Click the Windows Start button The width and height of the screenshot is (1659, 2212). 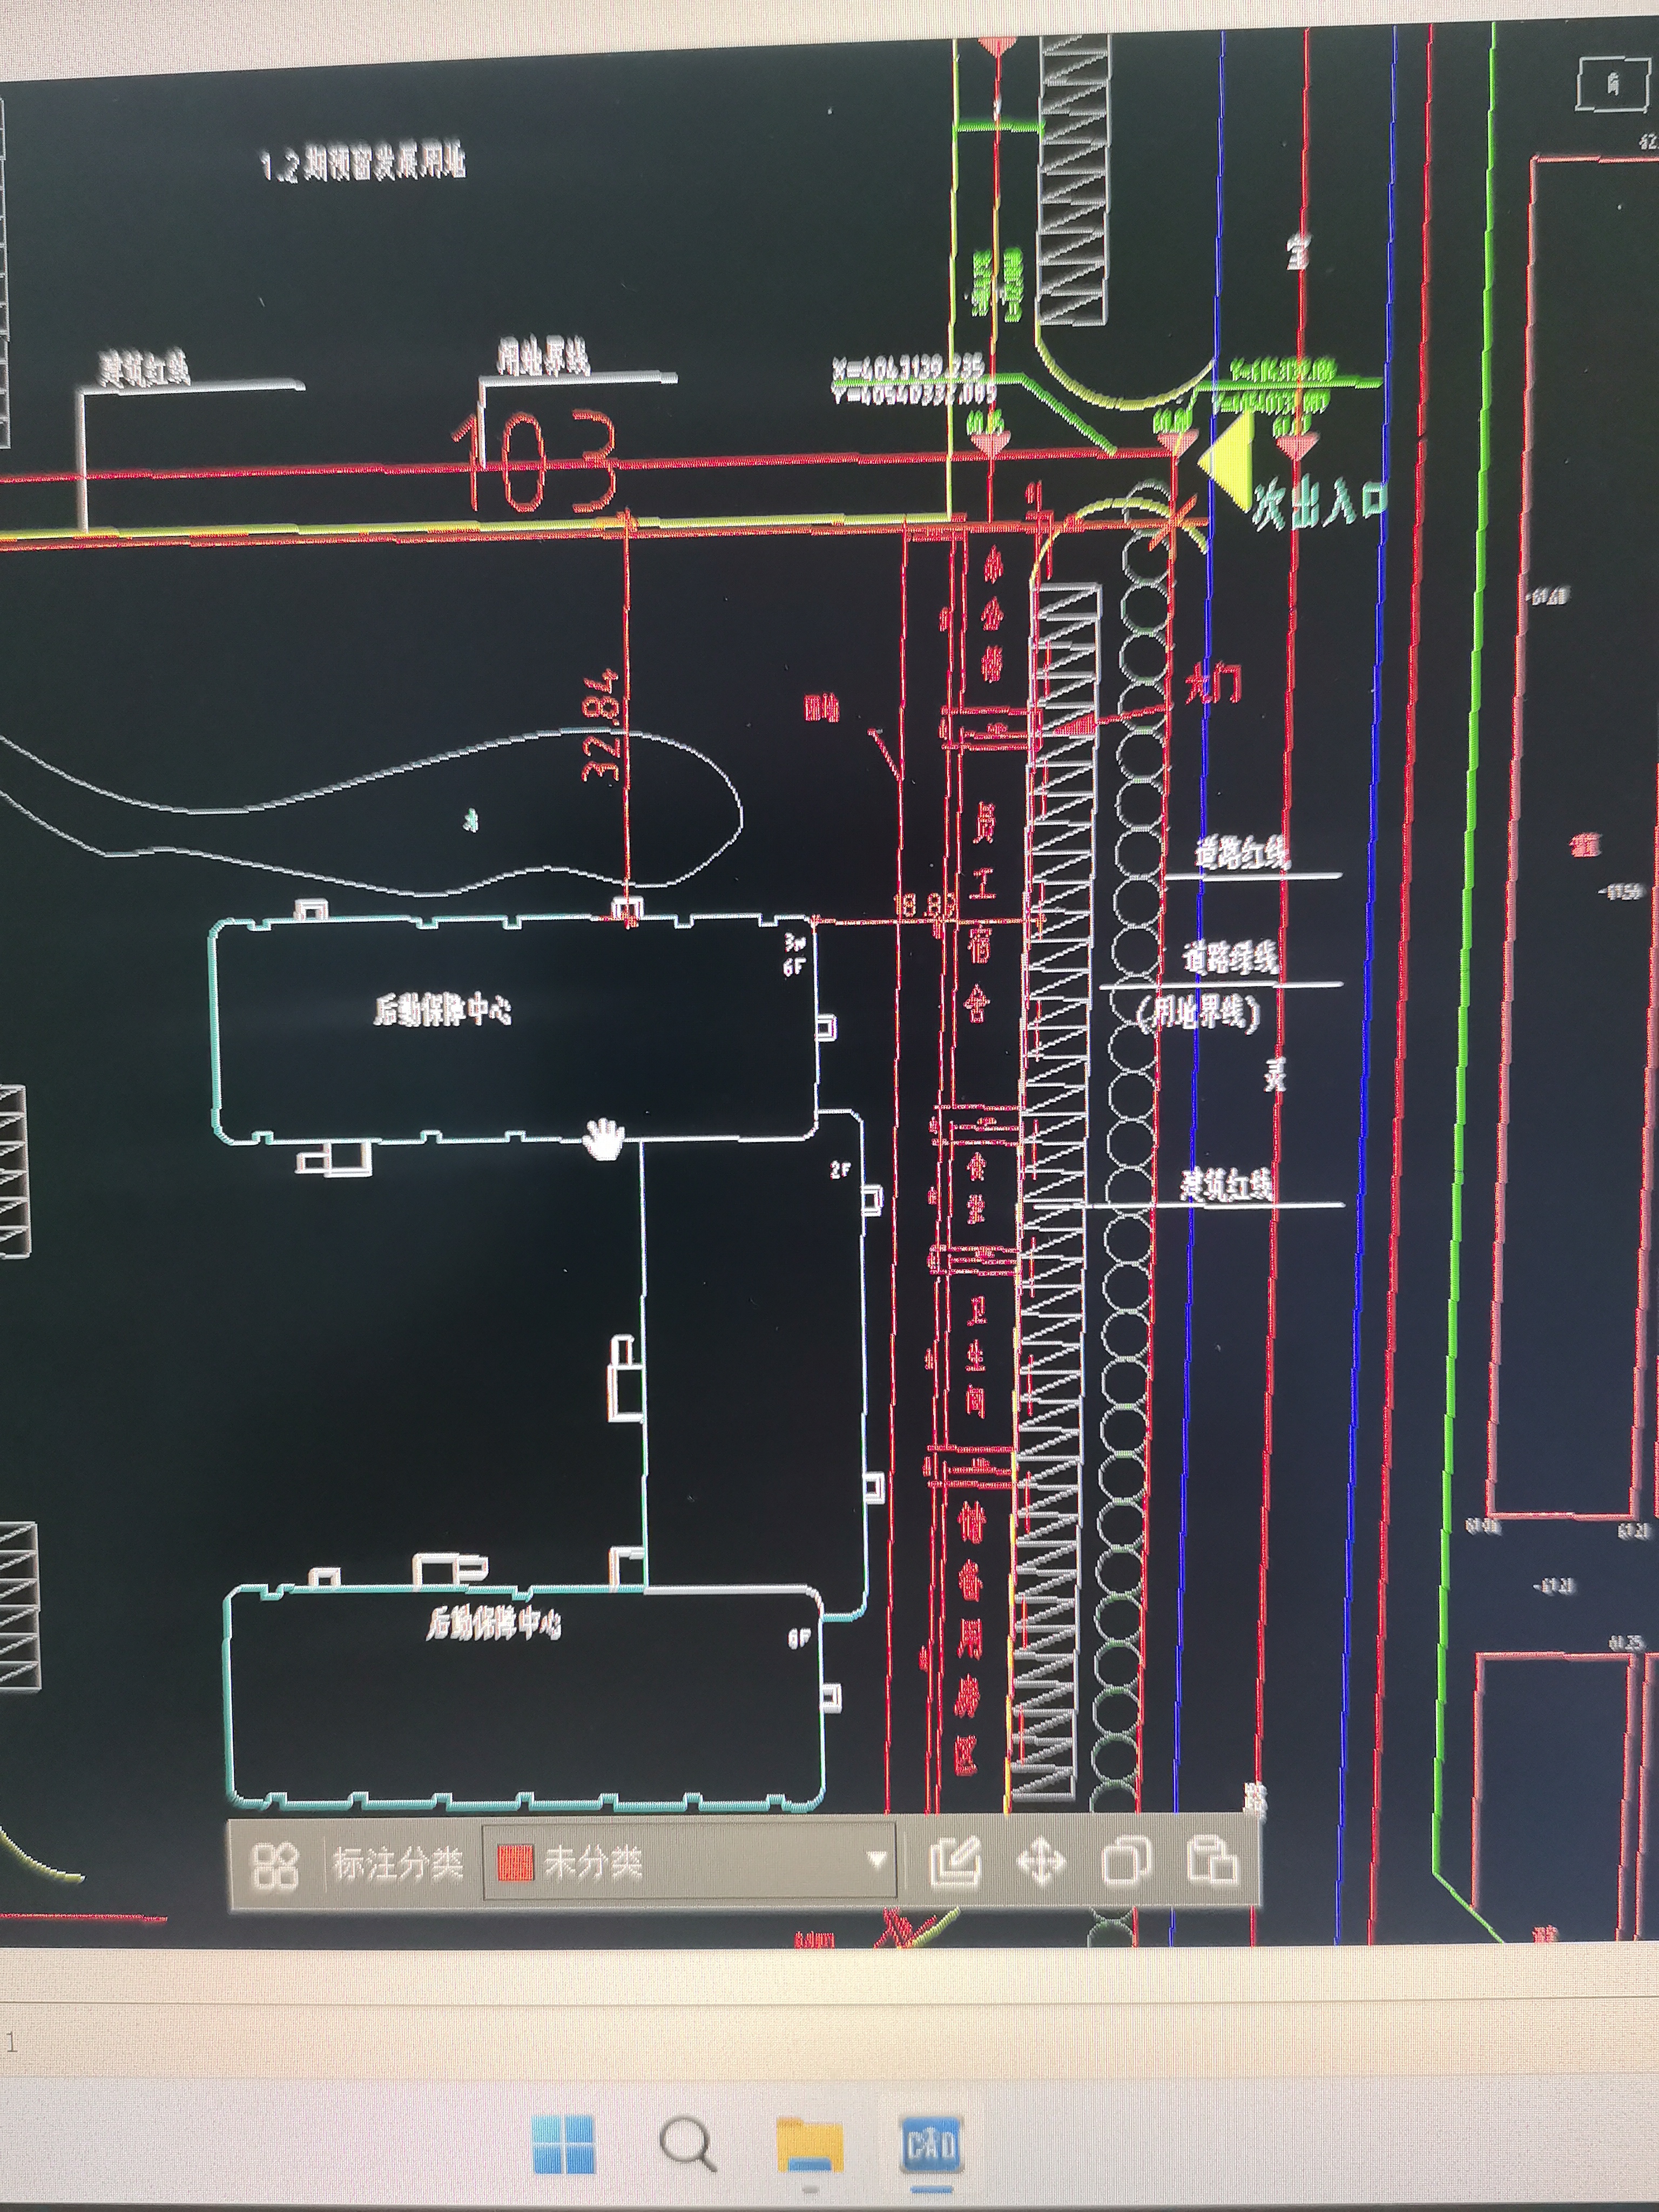tap(564, 2144)
